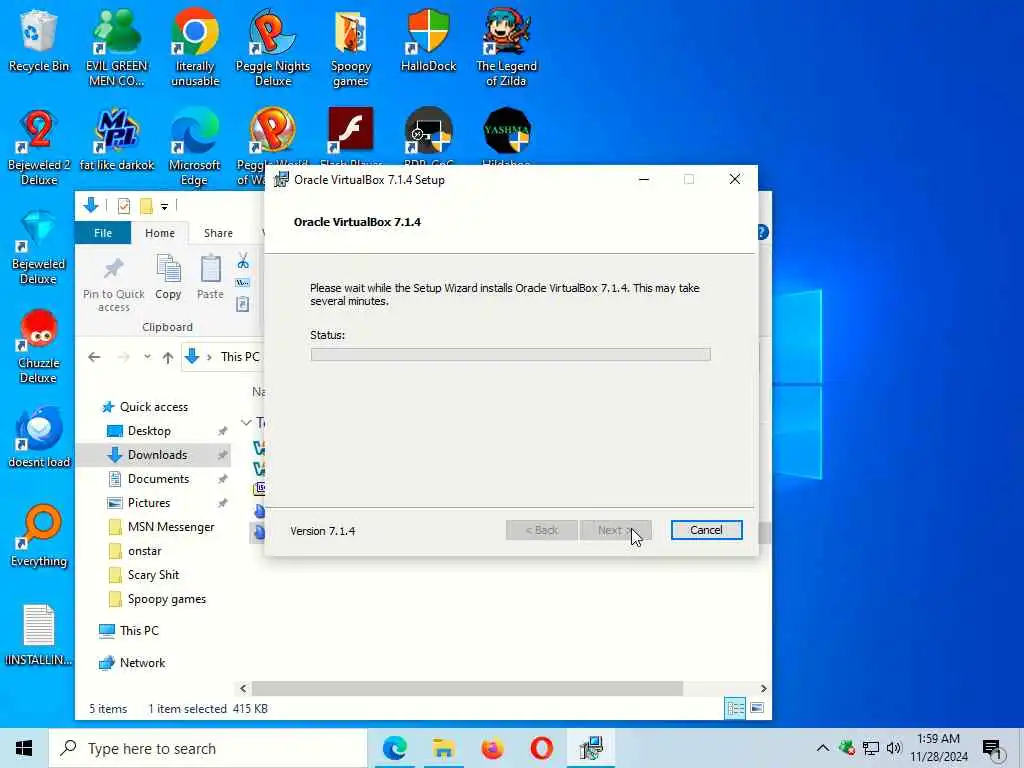1024x768 pixels.
Task: Click the VirtualBox installer taskbar icon
Action: tap(590, 748)
